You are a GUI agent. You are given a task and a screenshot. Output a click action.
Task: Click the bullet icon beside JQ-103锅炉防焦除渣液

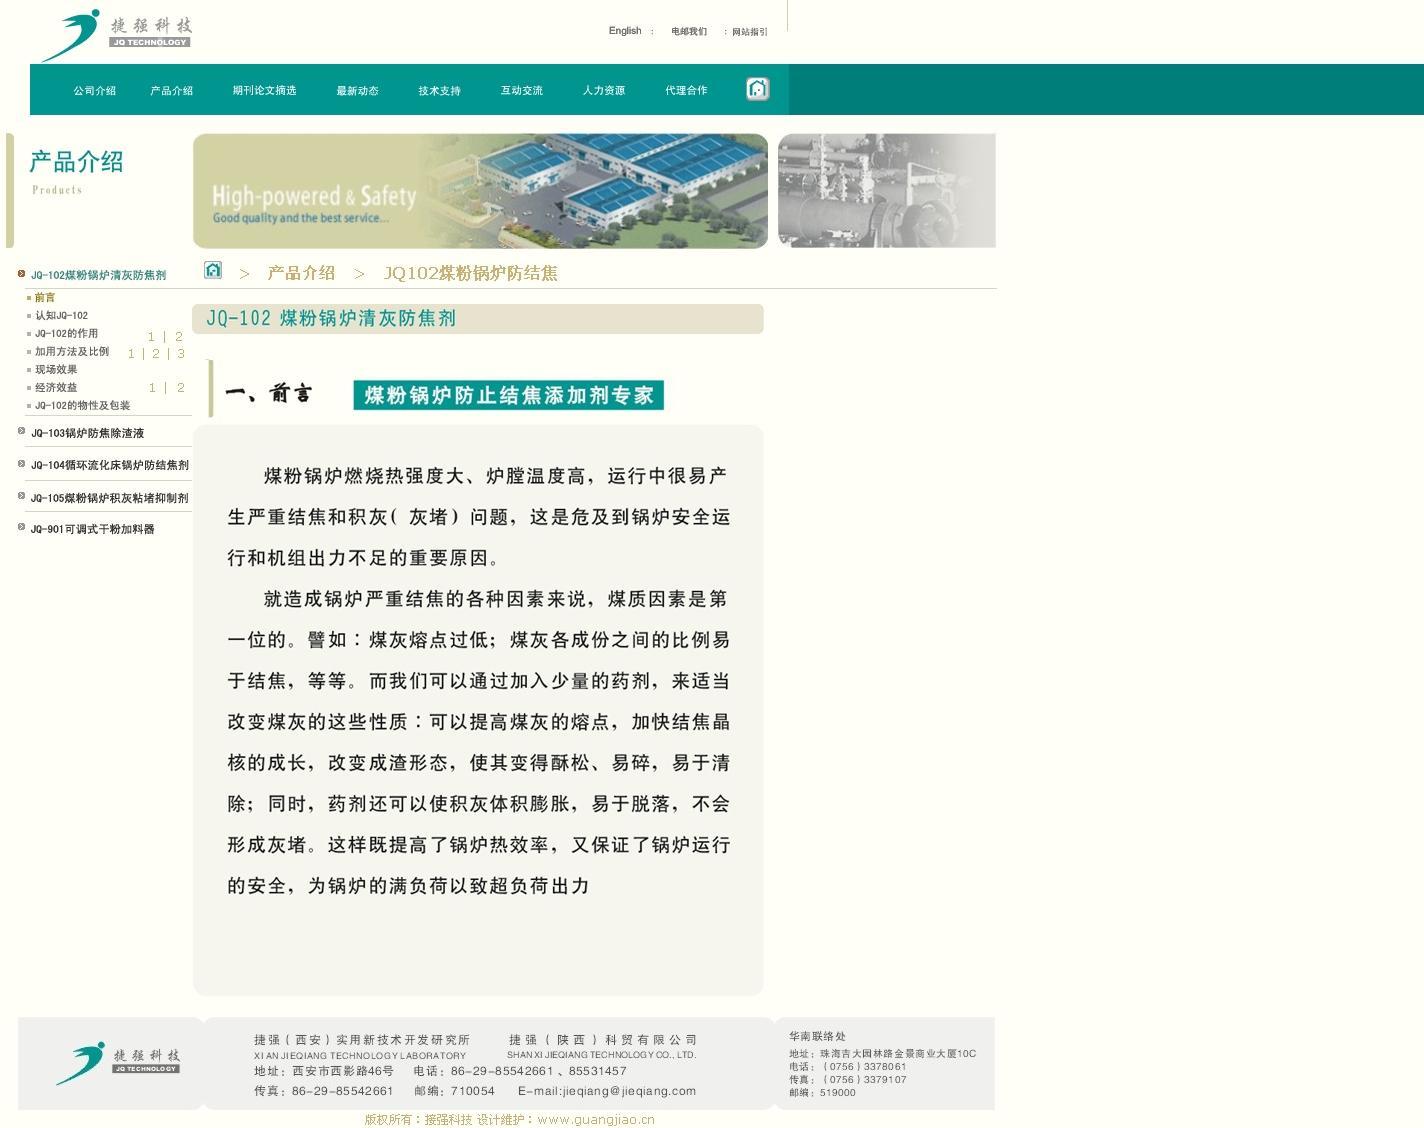(22, 431)
